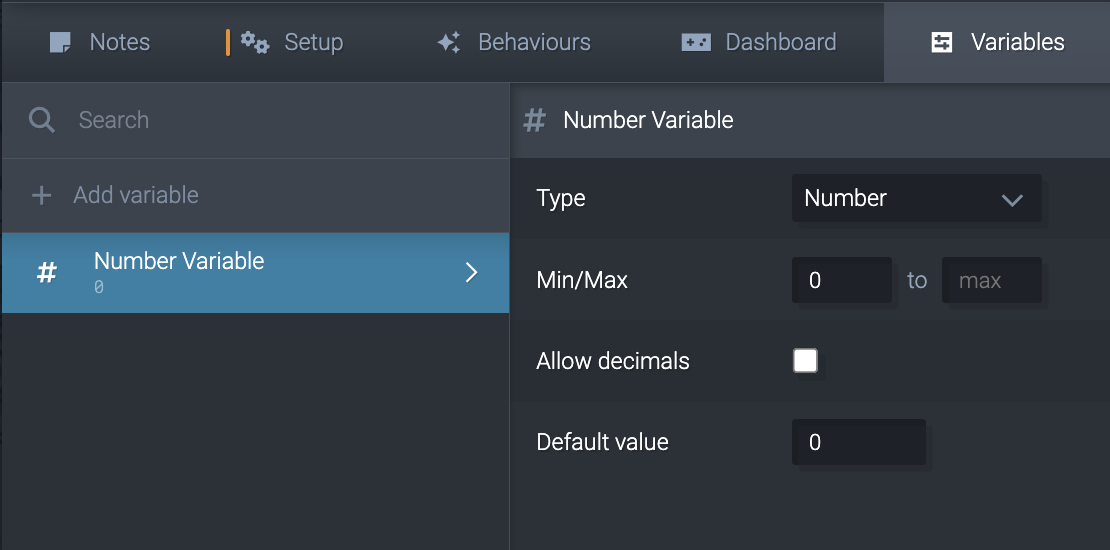The image size is (1110, 550).
Task: Click the hash icon in the variable list row
Action: tap(47, 273)
